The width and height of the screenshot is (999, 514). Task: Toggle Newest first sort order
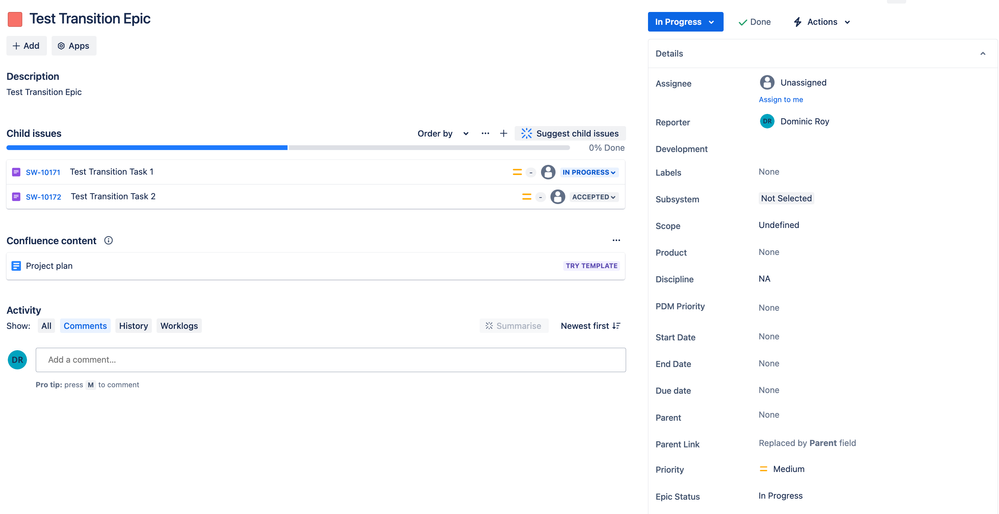[x=591, y=326]
